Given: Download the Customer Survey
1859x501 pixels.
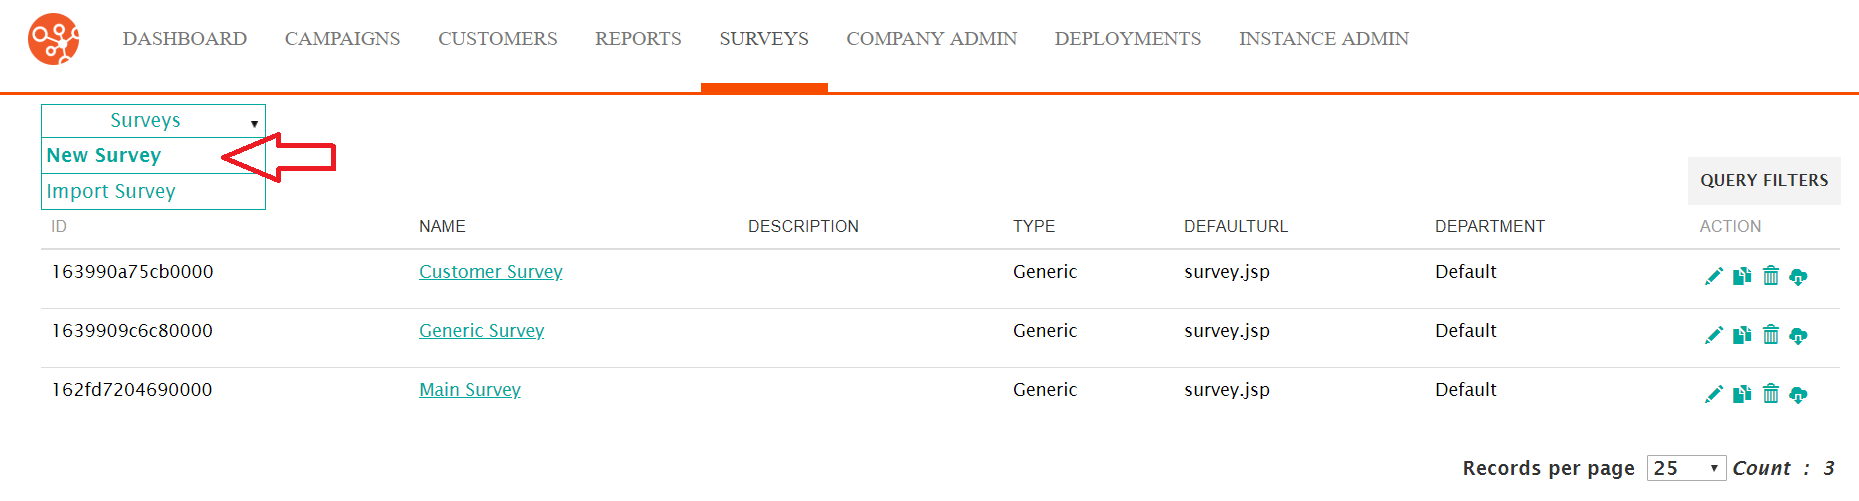Looking at the screenshot, I should (1798, 277).
